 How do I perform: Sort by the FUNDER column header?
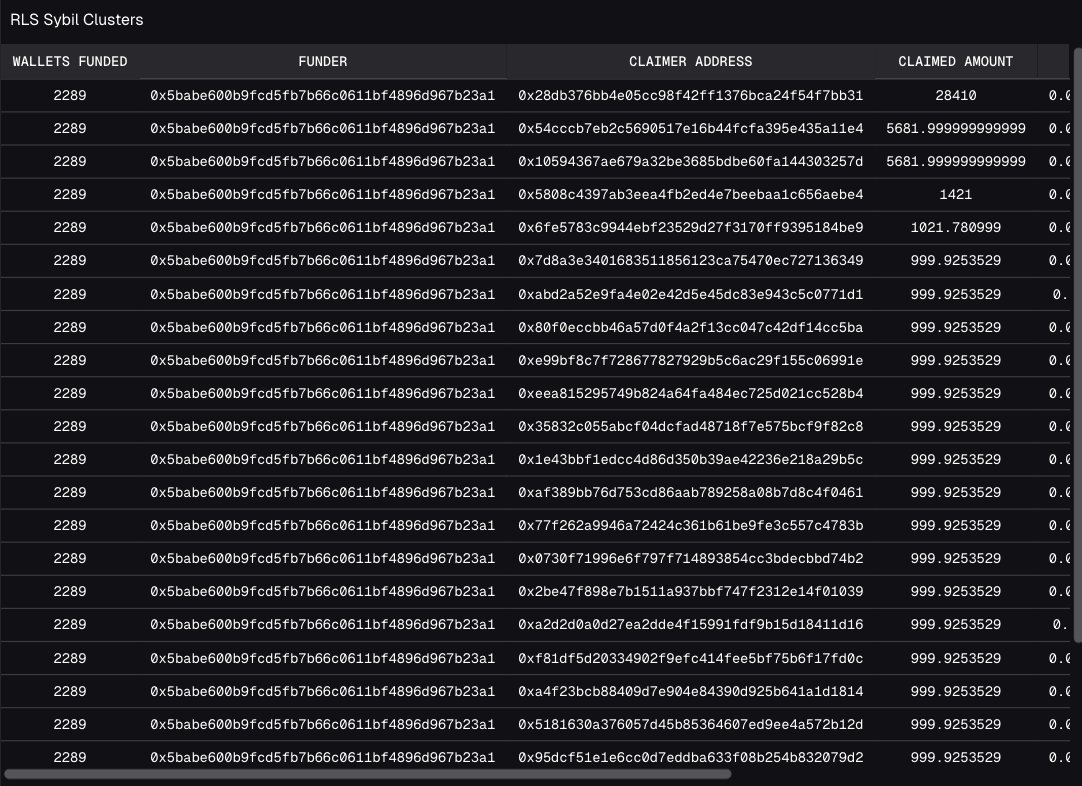point(322,61)
